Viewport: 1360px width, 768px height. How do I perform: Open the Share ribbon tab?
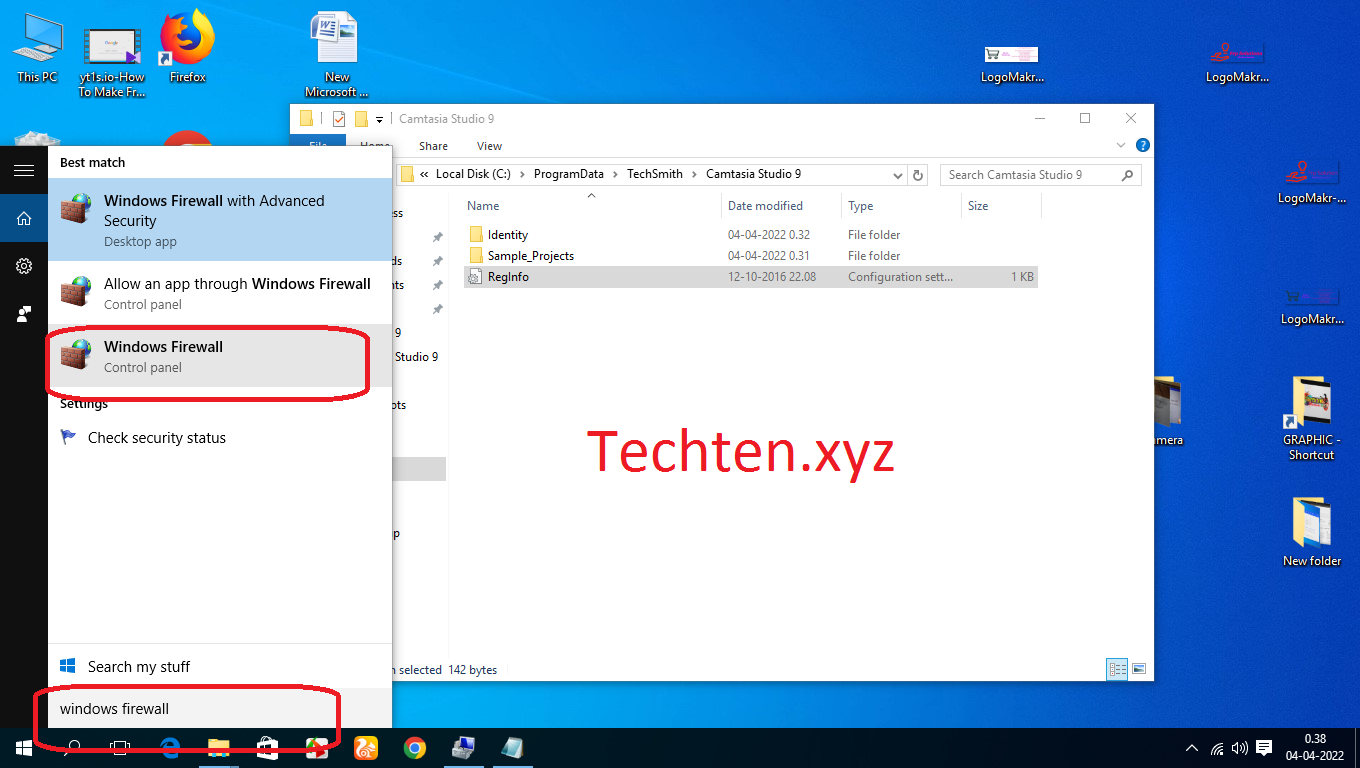coord(433,146)
